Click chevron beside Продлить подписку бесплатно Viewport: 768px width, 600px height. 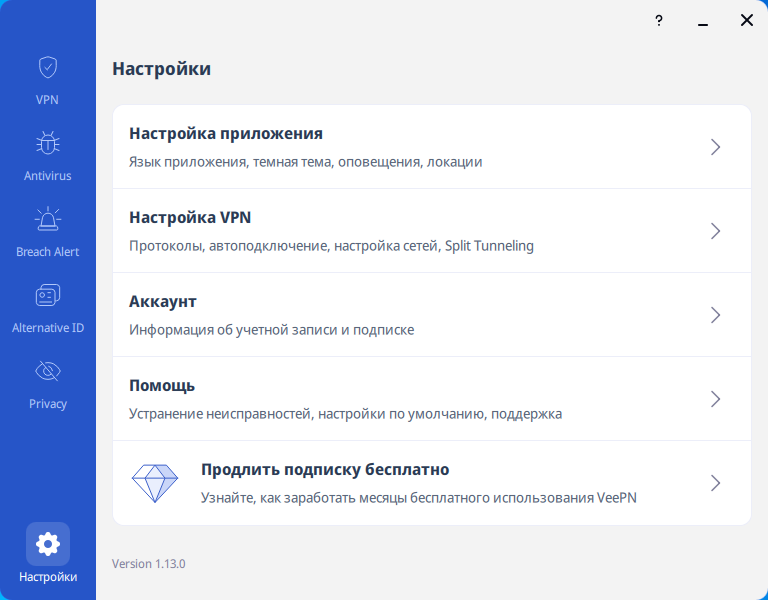click(715, 483)
